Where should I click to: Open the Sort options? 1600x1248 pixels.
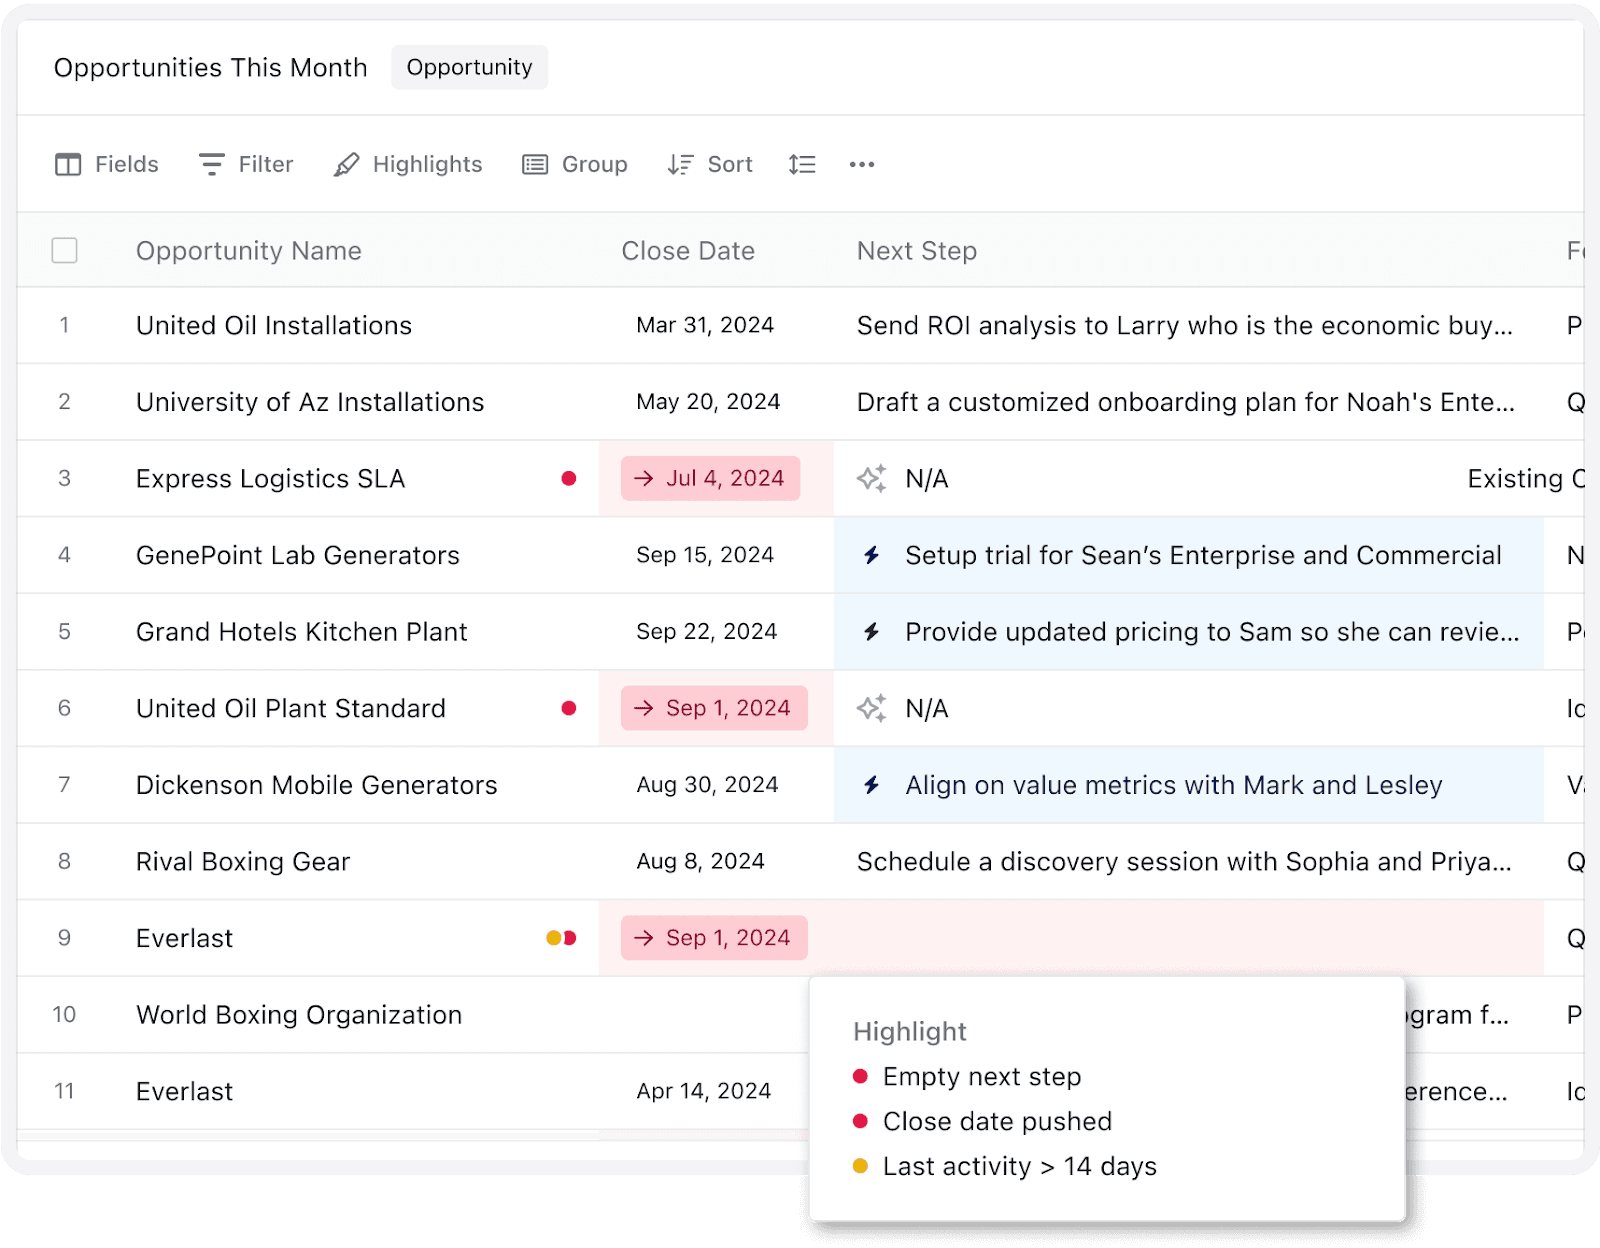tap(709, 164)
